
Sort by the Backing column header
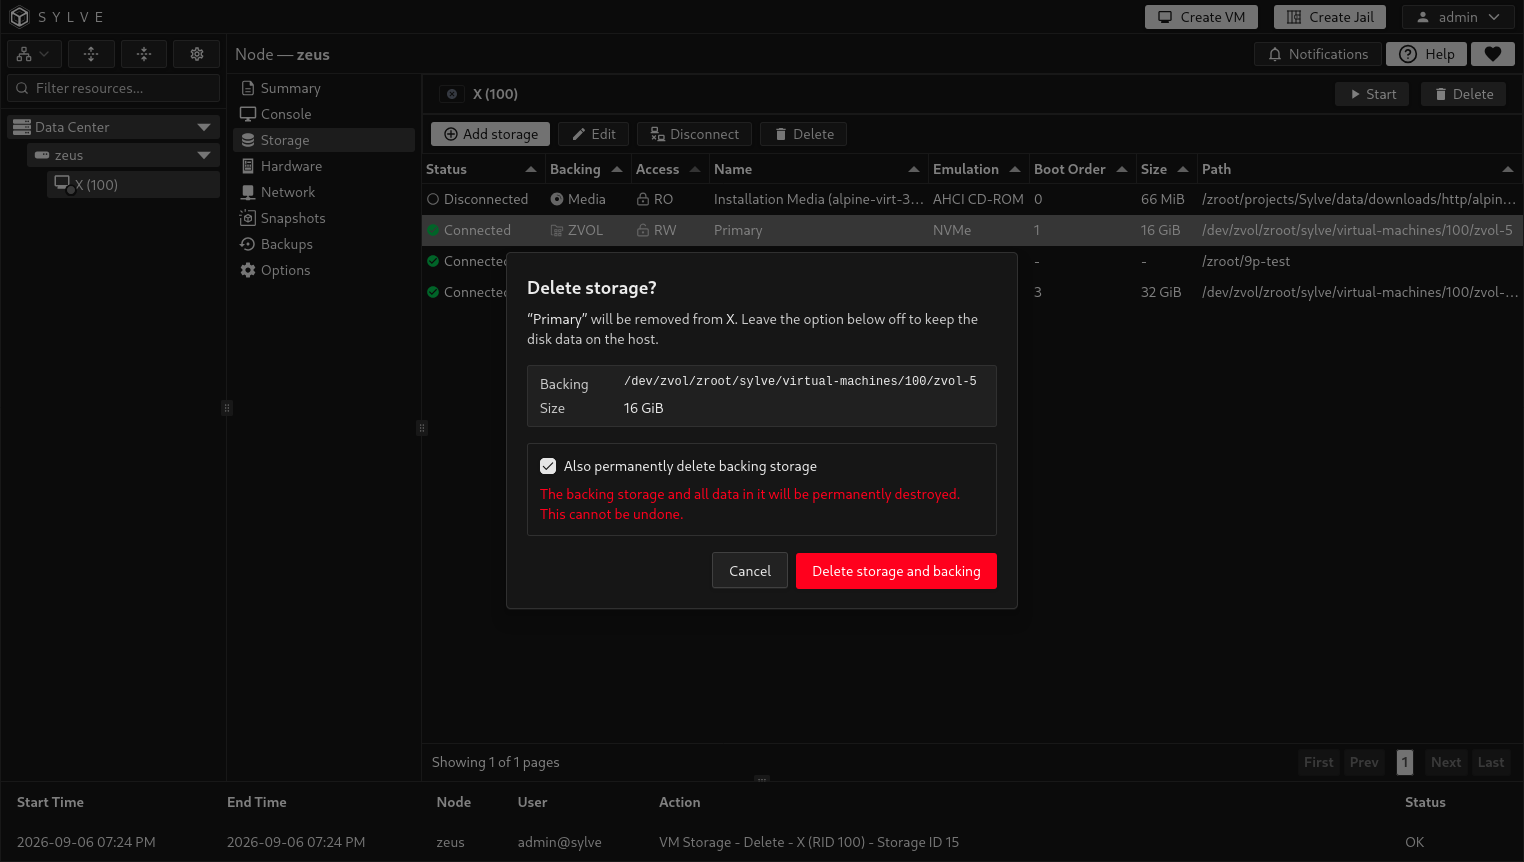click(587, 169)
